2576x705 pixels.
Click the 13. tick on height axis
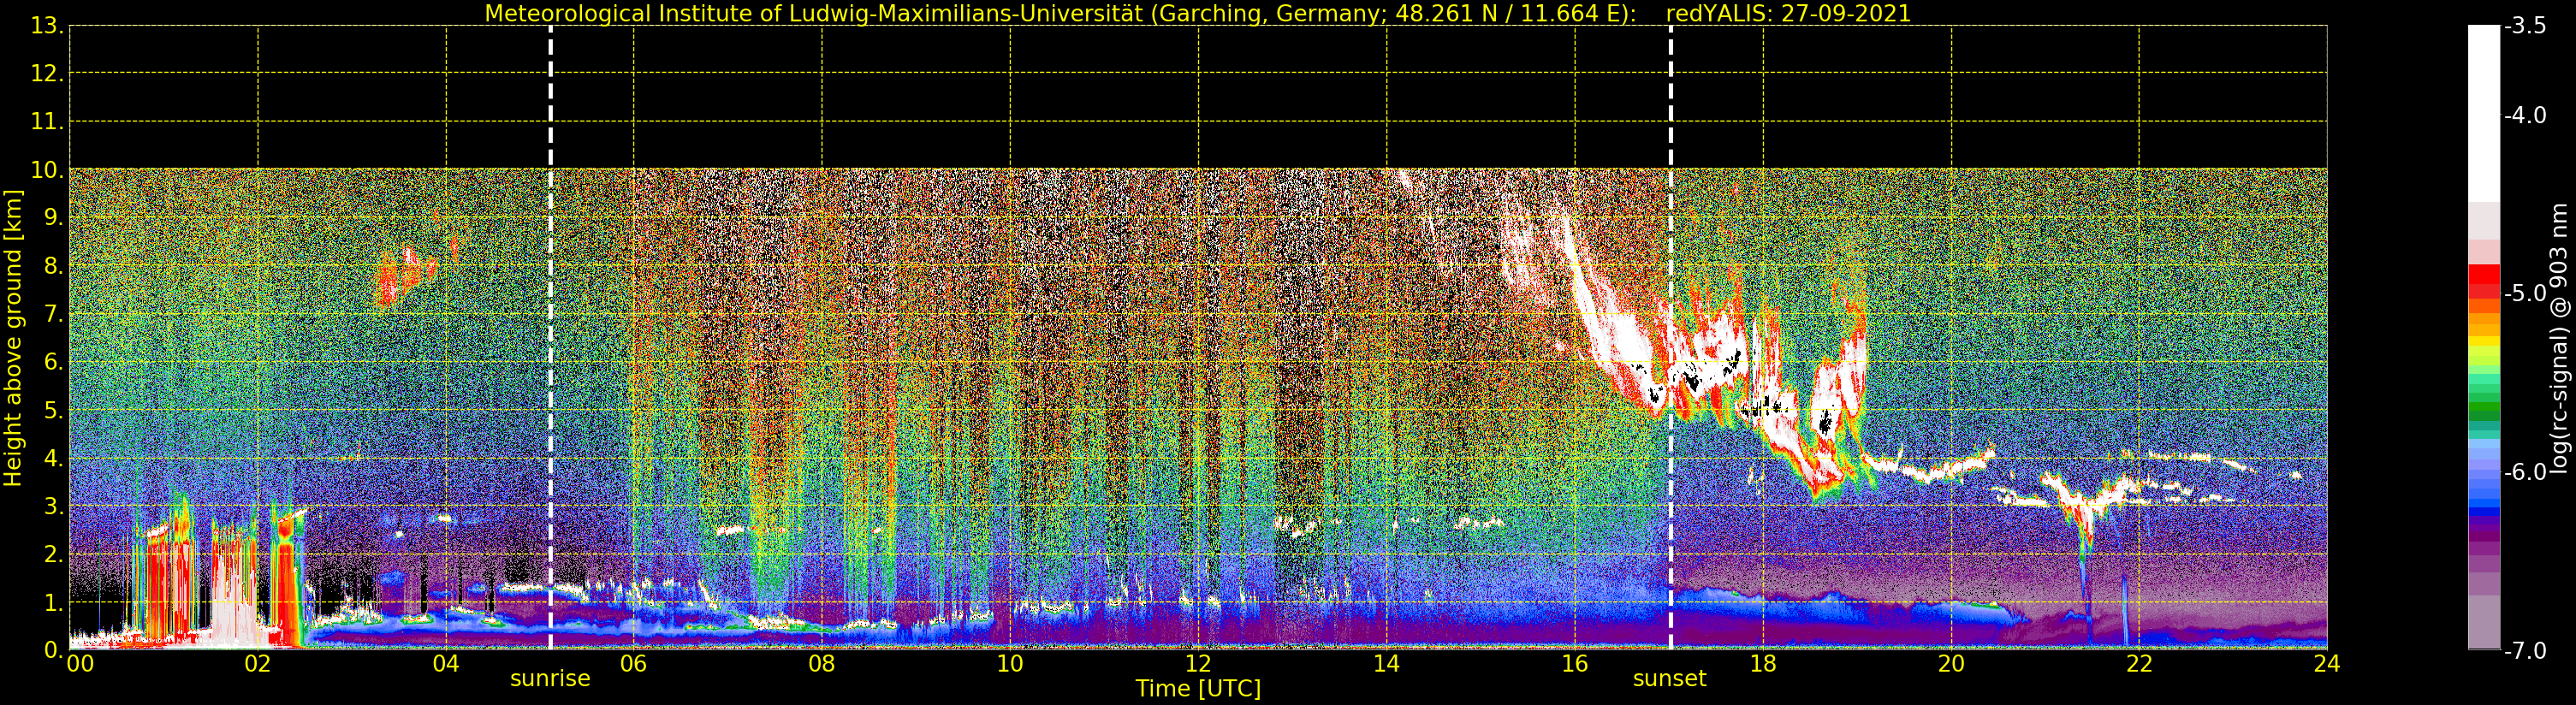46,26
